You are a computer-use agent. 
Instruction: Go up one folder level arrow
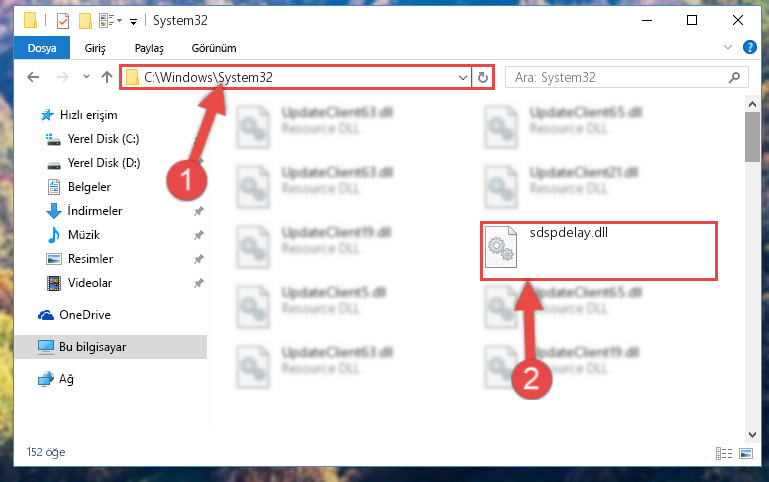coord(106,77)
